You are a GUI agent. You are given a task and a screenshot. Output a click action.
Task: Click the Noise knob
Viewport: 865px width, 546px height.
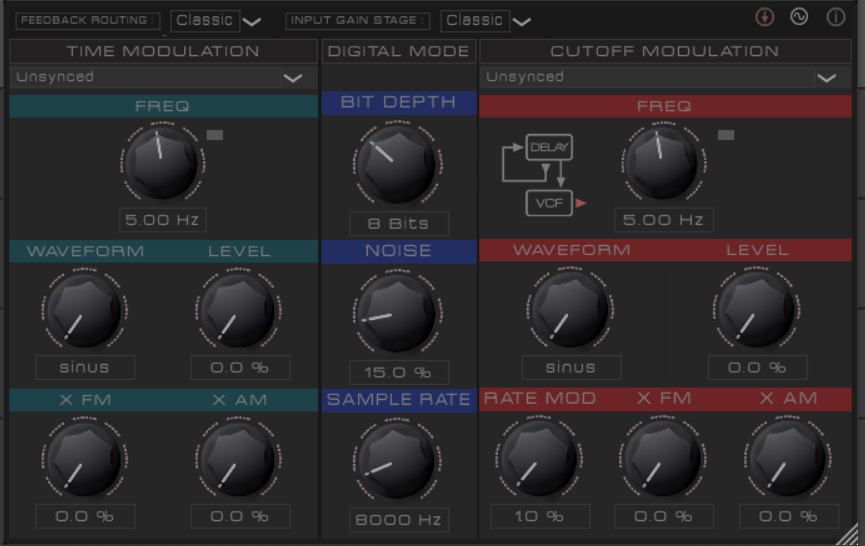click(398, 313)
